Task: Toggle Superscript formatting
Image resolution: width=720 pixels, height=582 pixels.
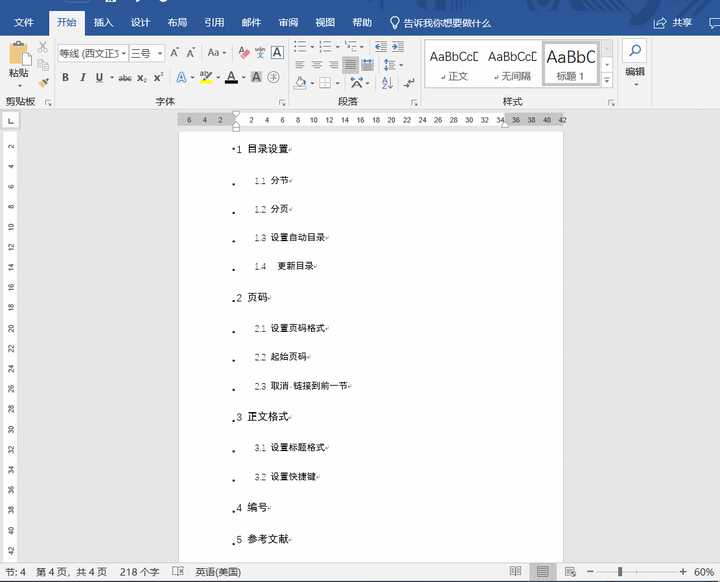Action: tap(158, 78)
